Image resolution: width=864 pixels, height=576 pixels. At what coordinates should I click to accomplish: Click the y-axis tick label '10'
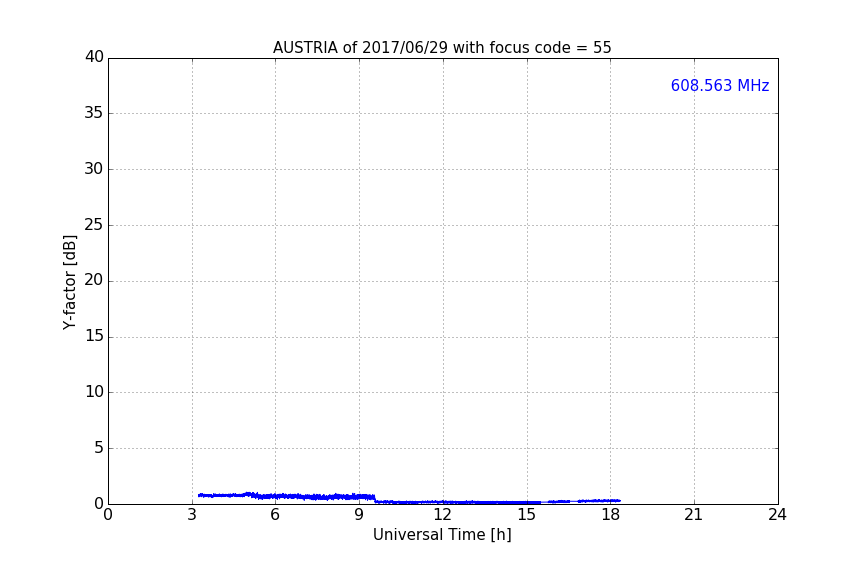[94, 392]
